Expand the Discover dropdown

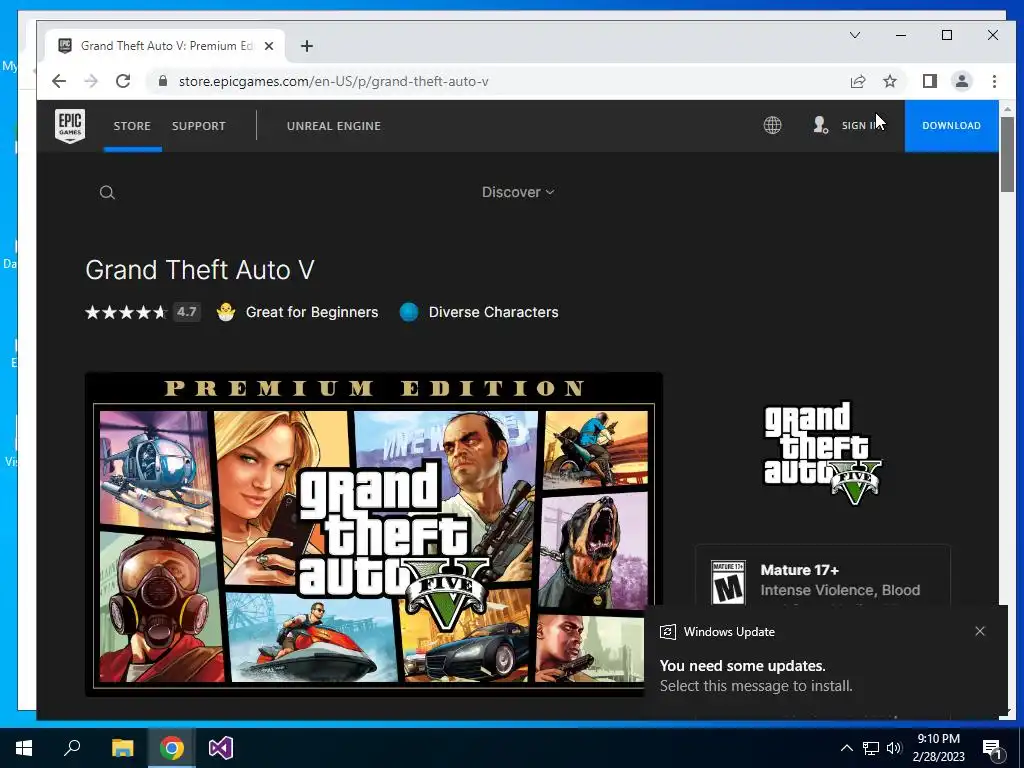[518, 192]
